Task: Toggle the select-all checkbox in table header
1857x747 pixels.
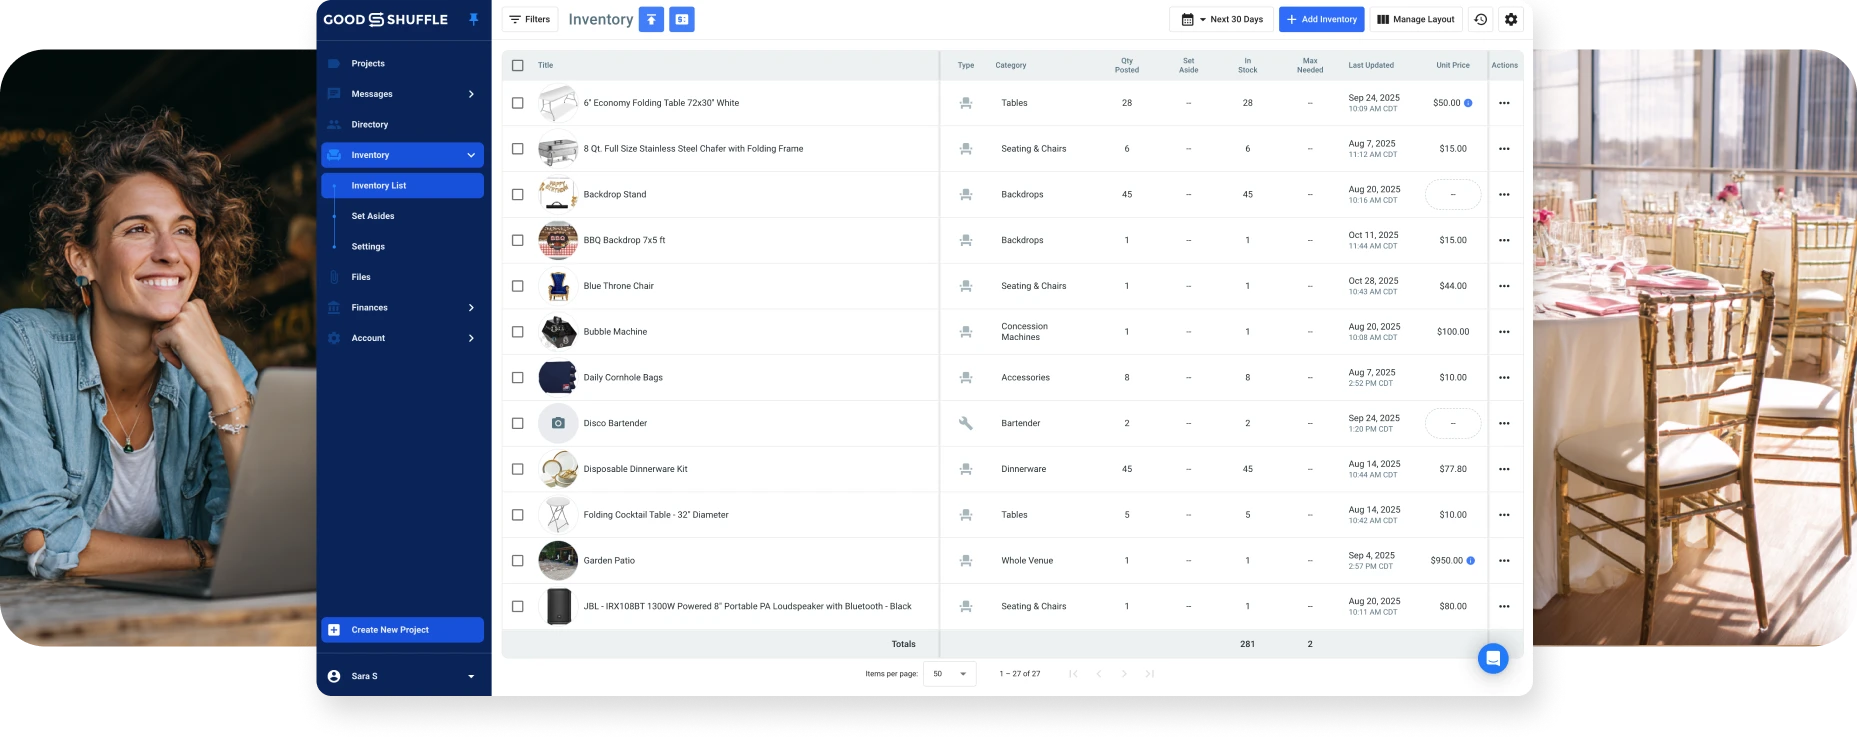Action: (517, 65)
